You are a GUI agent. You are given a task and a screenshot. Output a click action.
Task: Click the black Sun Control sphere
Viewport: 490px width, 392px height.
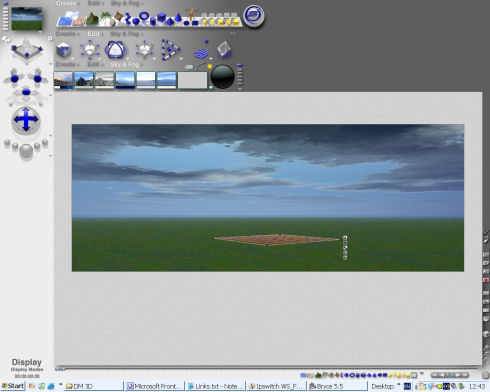point(222,77)
